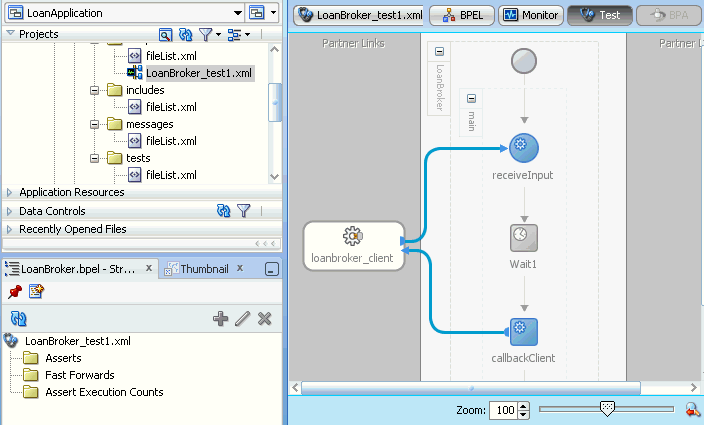
Task: Open the Projects filter funnel icon
Action: point(205,35)
